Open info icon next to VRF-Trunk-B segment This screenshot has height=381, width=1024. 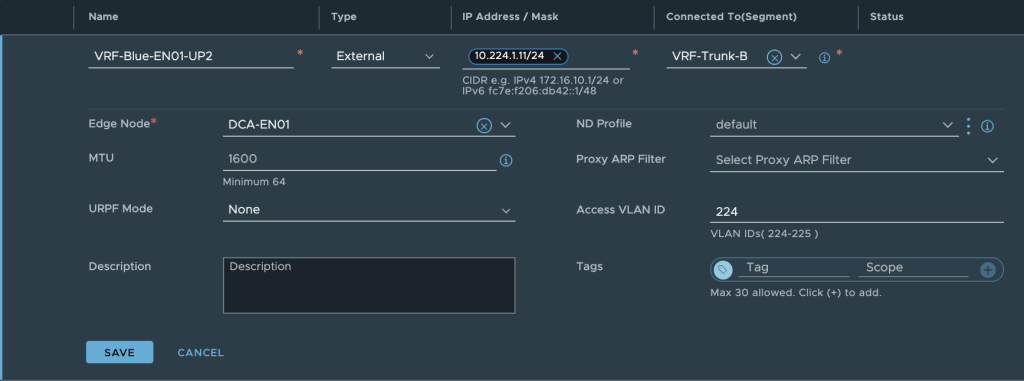pos(824,58)
